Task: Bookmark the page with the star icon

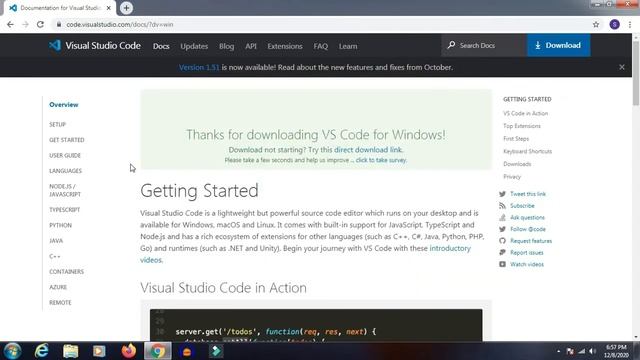Action: tap(596, 24)
